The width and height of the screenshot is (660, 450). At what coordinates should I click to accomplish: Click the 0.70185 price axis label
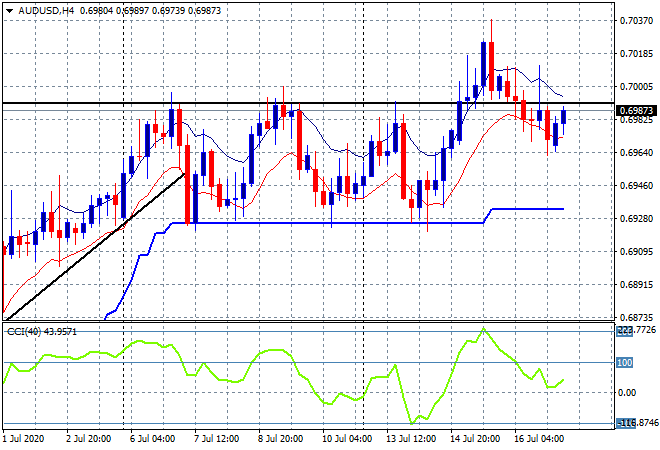[x=636, y=53]
